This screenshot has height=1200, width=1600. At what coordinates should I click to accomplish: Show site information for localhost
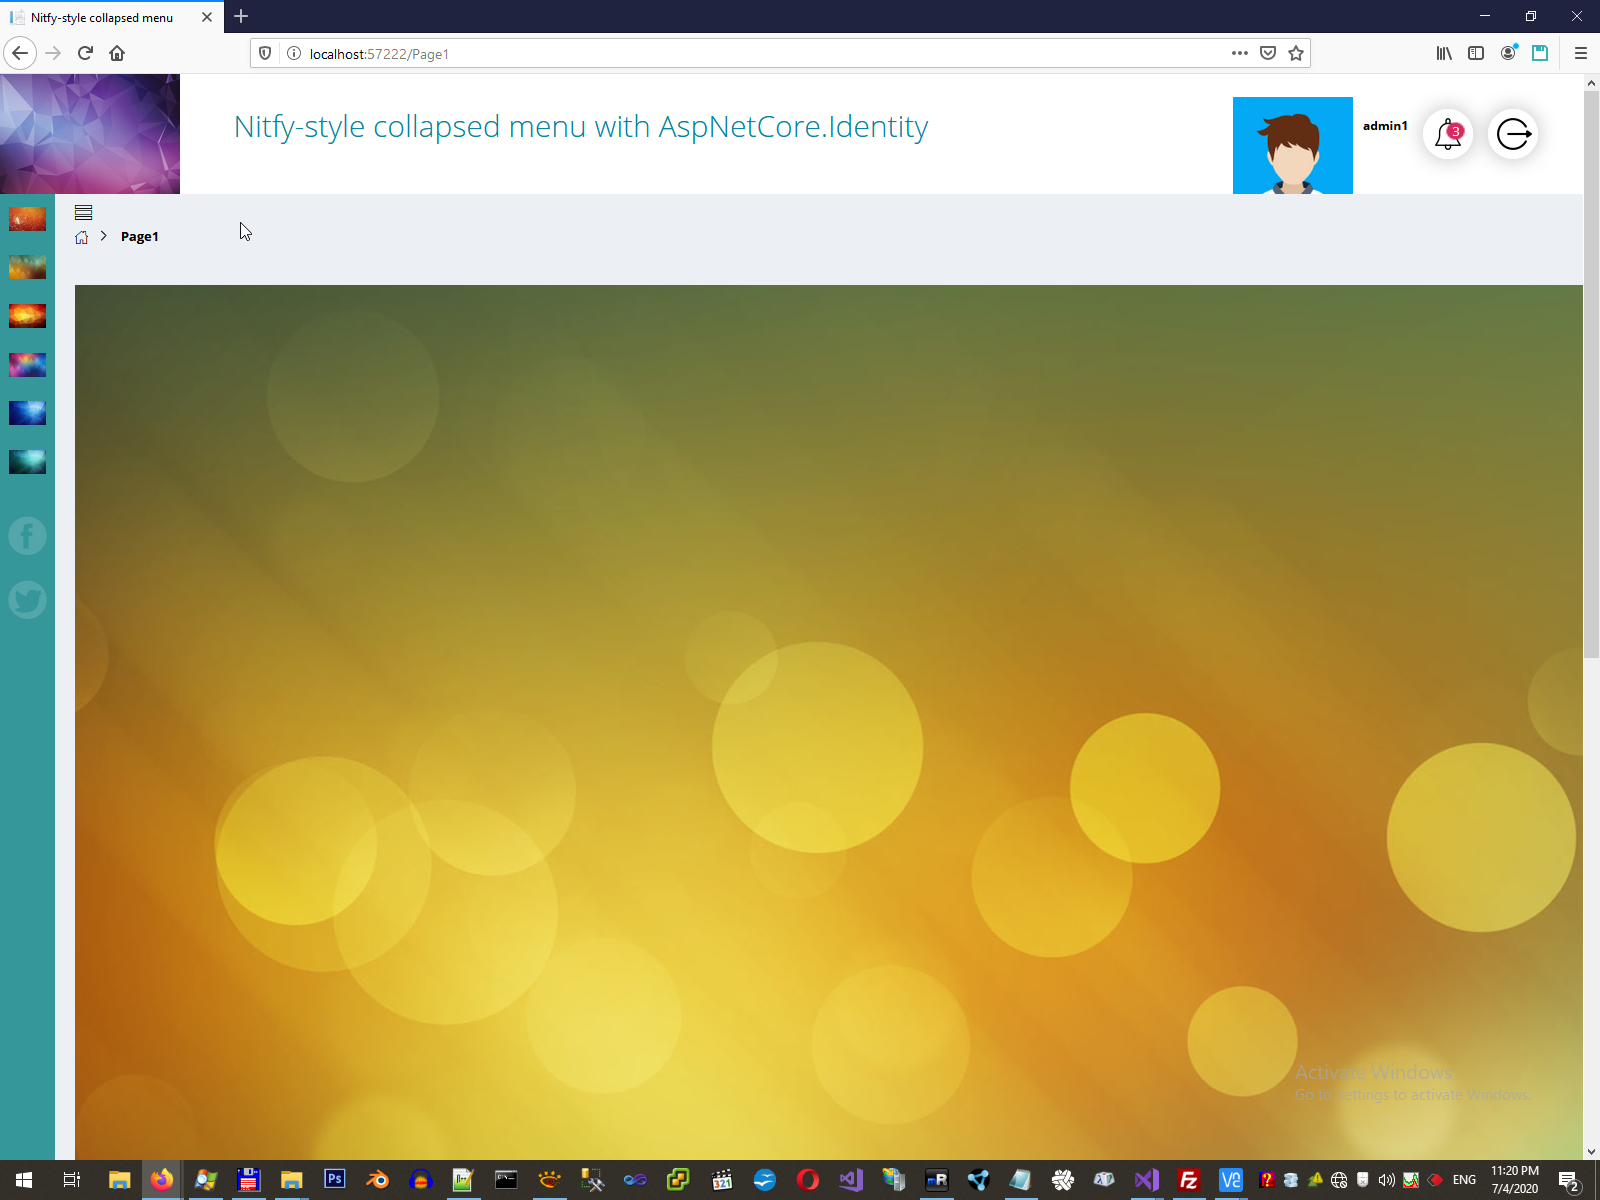pos(294,53)
